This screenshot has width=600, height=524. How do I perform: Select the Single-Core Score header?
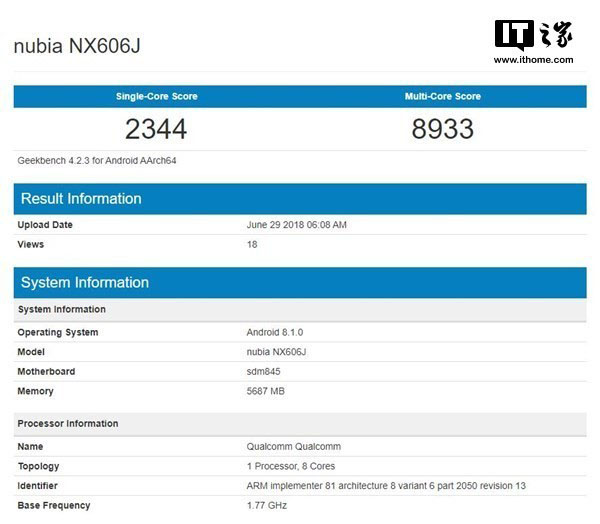[x=157, y=97]
